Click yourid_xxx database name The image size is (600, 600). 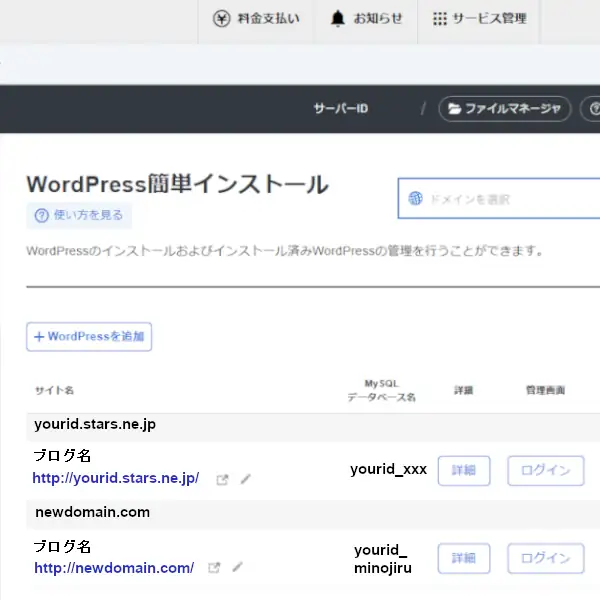pyautogui.click(x=388, y=469)
